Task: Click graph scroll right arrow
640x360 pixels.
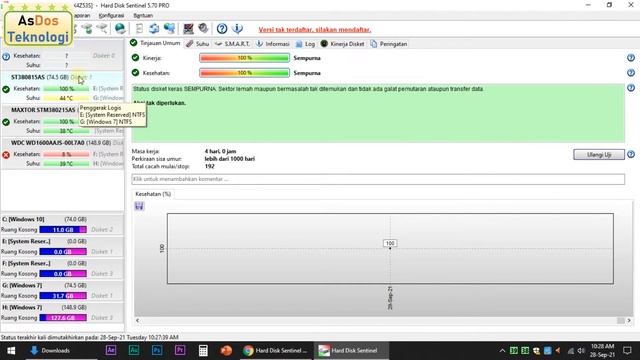Action: [629, 320]
